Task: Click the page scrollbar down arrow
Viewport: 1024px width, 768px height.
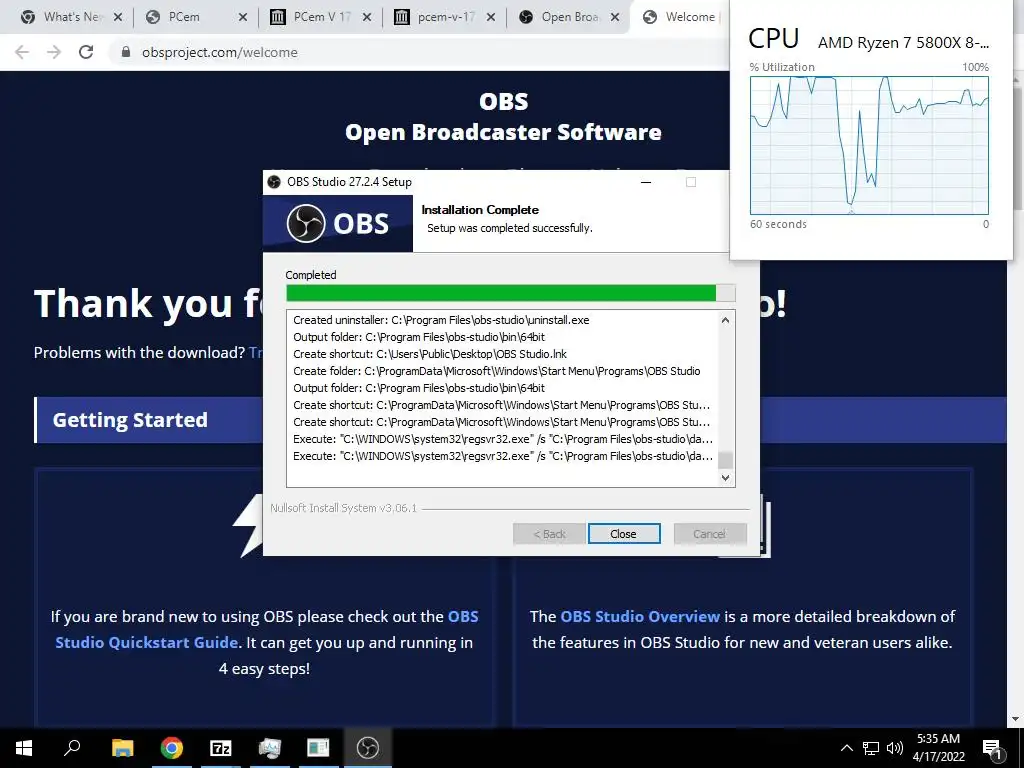Action: coord(1016,719)
